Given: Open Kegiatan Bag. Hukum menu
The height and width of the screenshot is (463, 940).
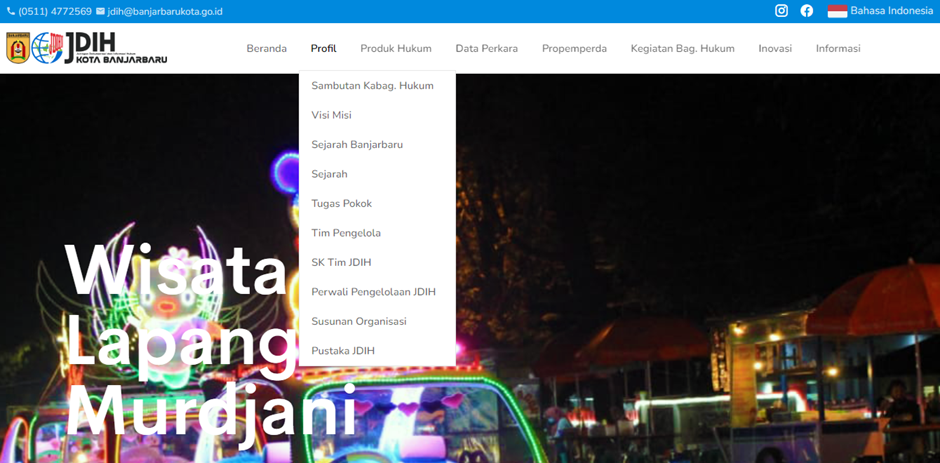Looking at the screenshot, I should (682, 48).
